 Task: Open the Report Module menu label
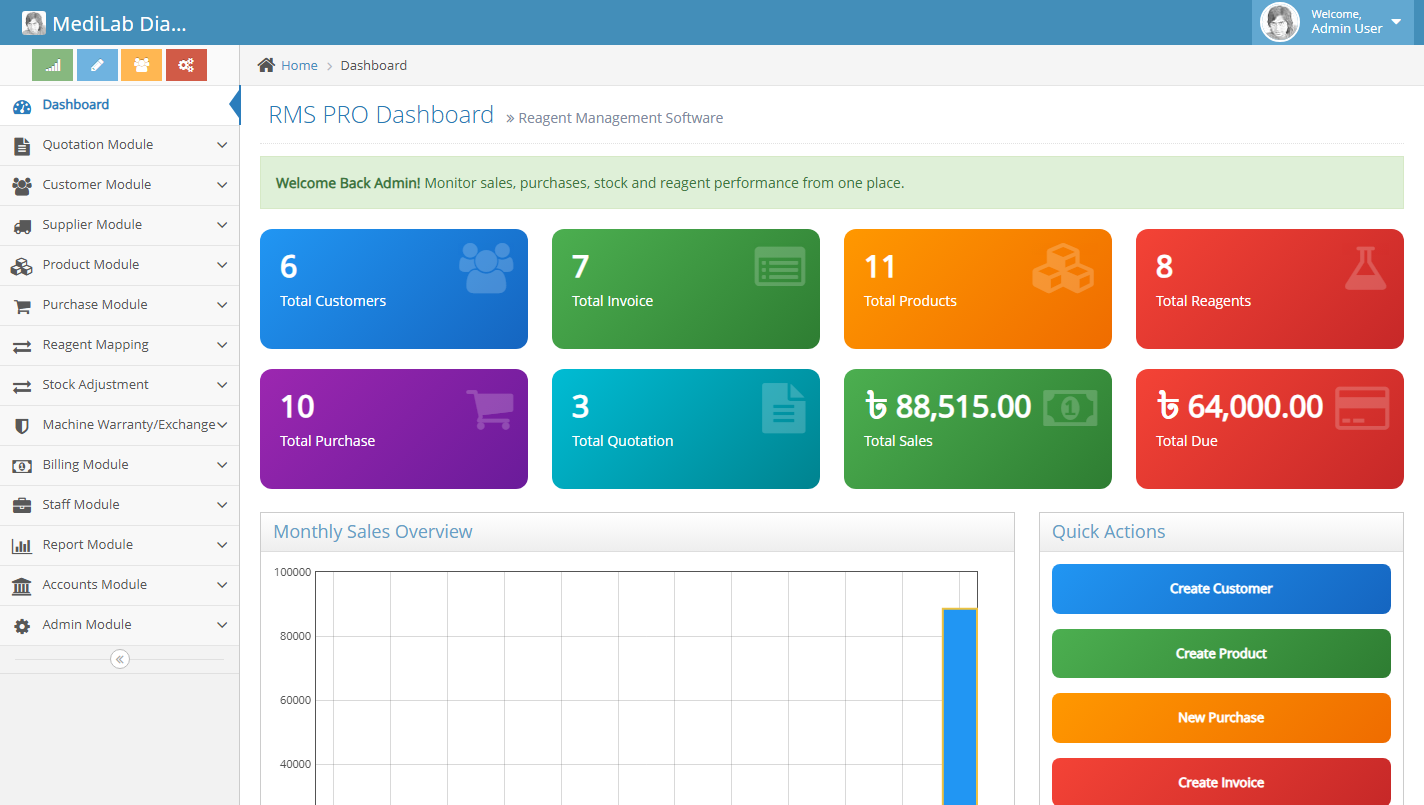(88, 545)
